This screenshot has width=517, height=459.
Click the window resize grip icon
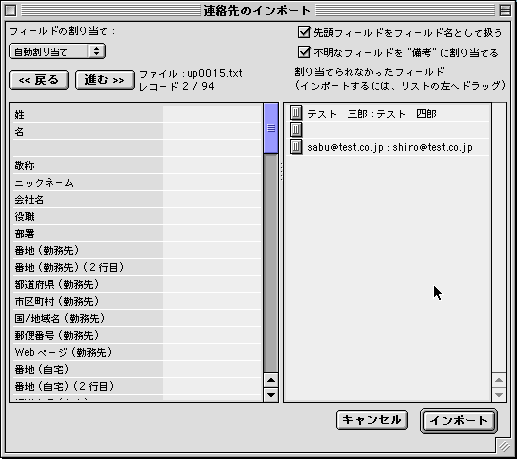pyautogui.click(x=504, y=446)
